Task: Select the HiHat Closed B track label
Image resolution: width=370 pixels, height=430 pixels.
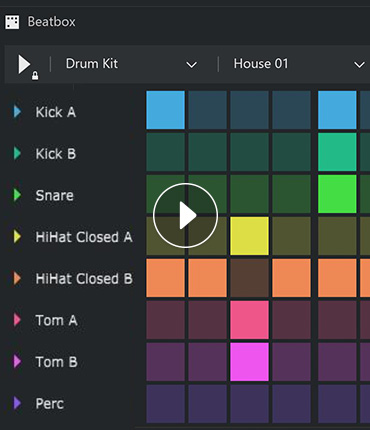Action: (84, 279)
